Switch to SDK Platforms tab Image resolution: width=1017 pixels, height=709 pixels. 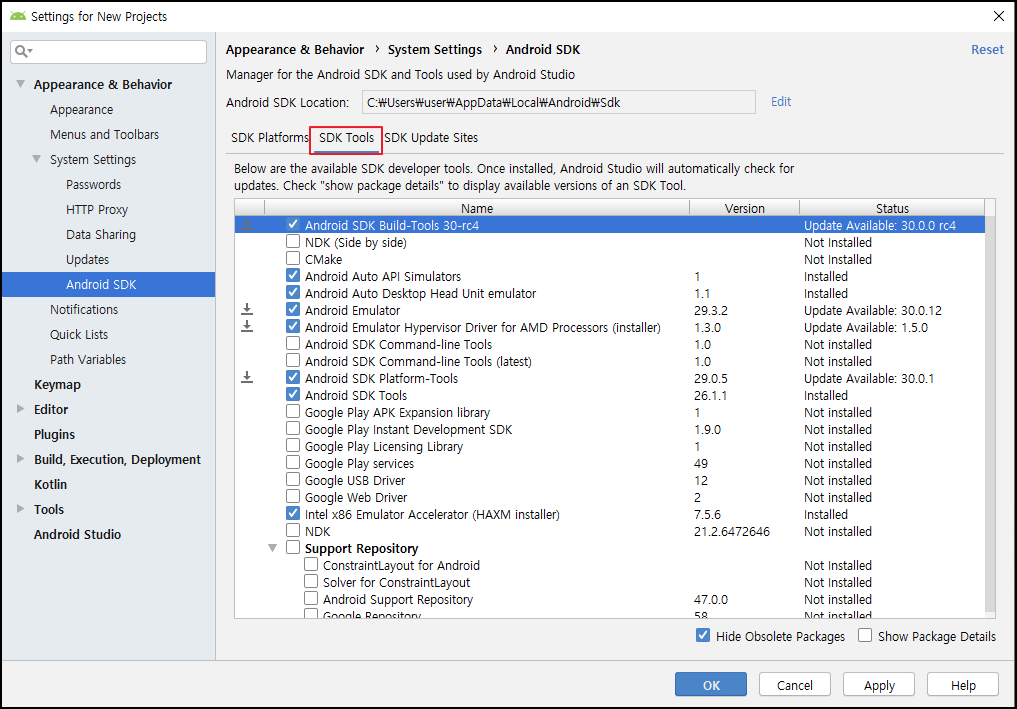tap(269, 138)
